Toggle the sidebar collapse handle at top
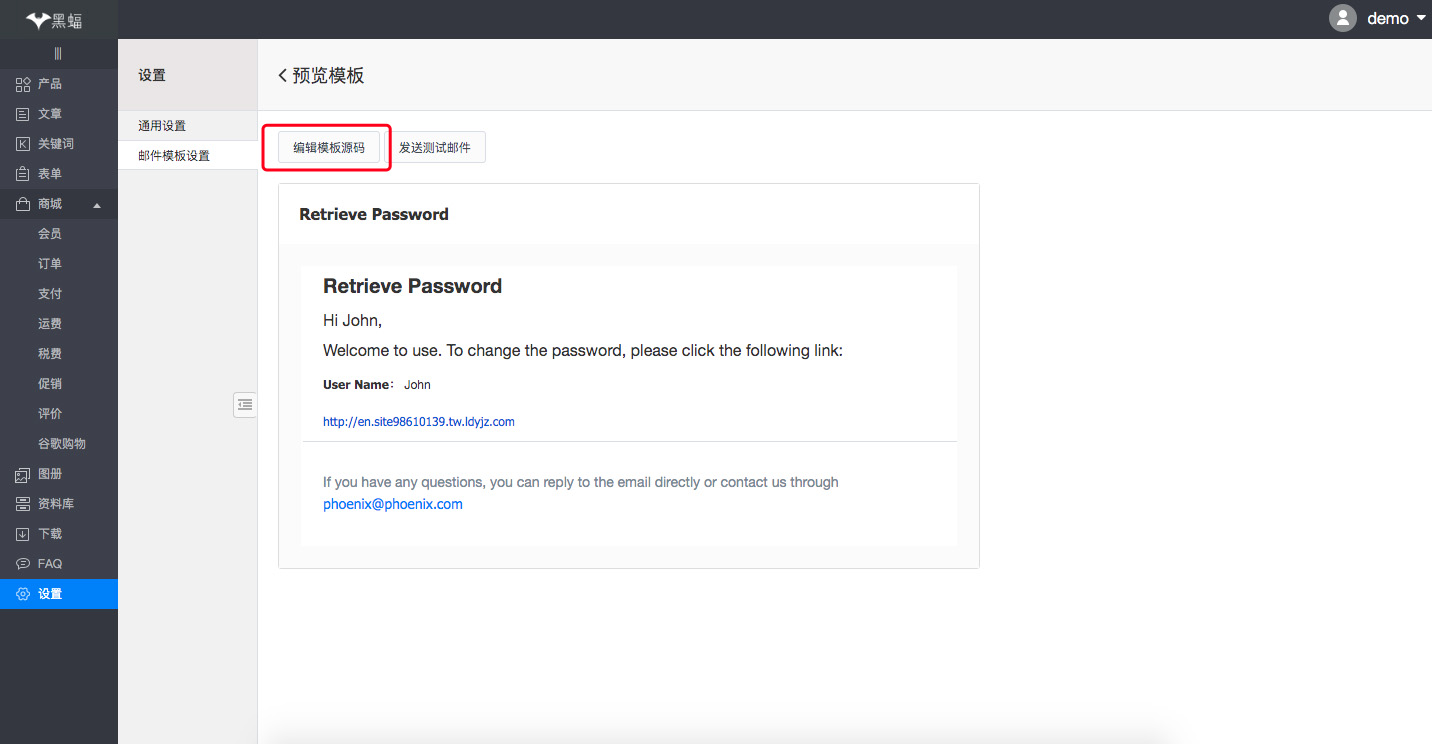The image size is (1432, 744). pos(58,53)
